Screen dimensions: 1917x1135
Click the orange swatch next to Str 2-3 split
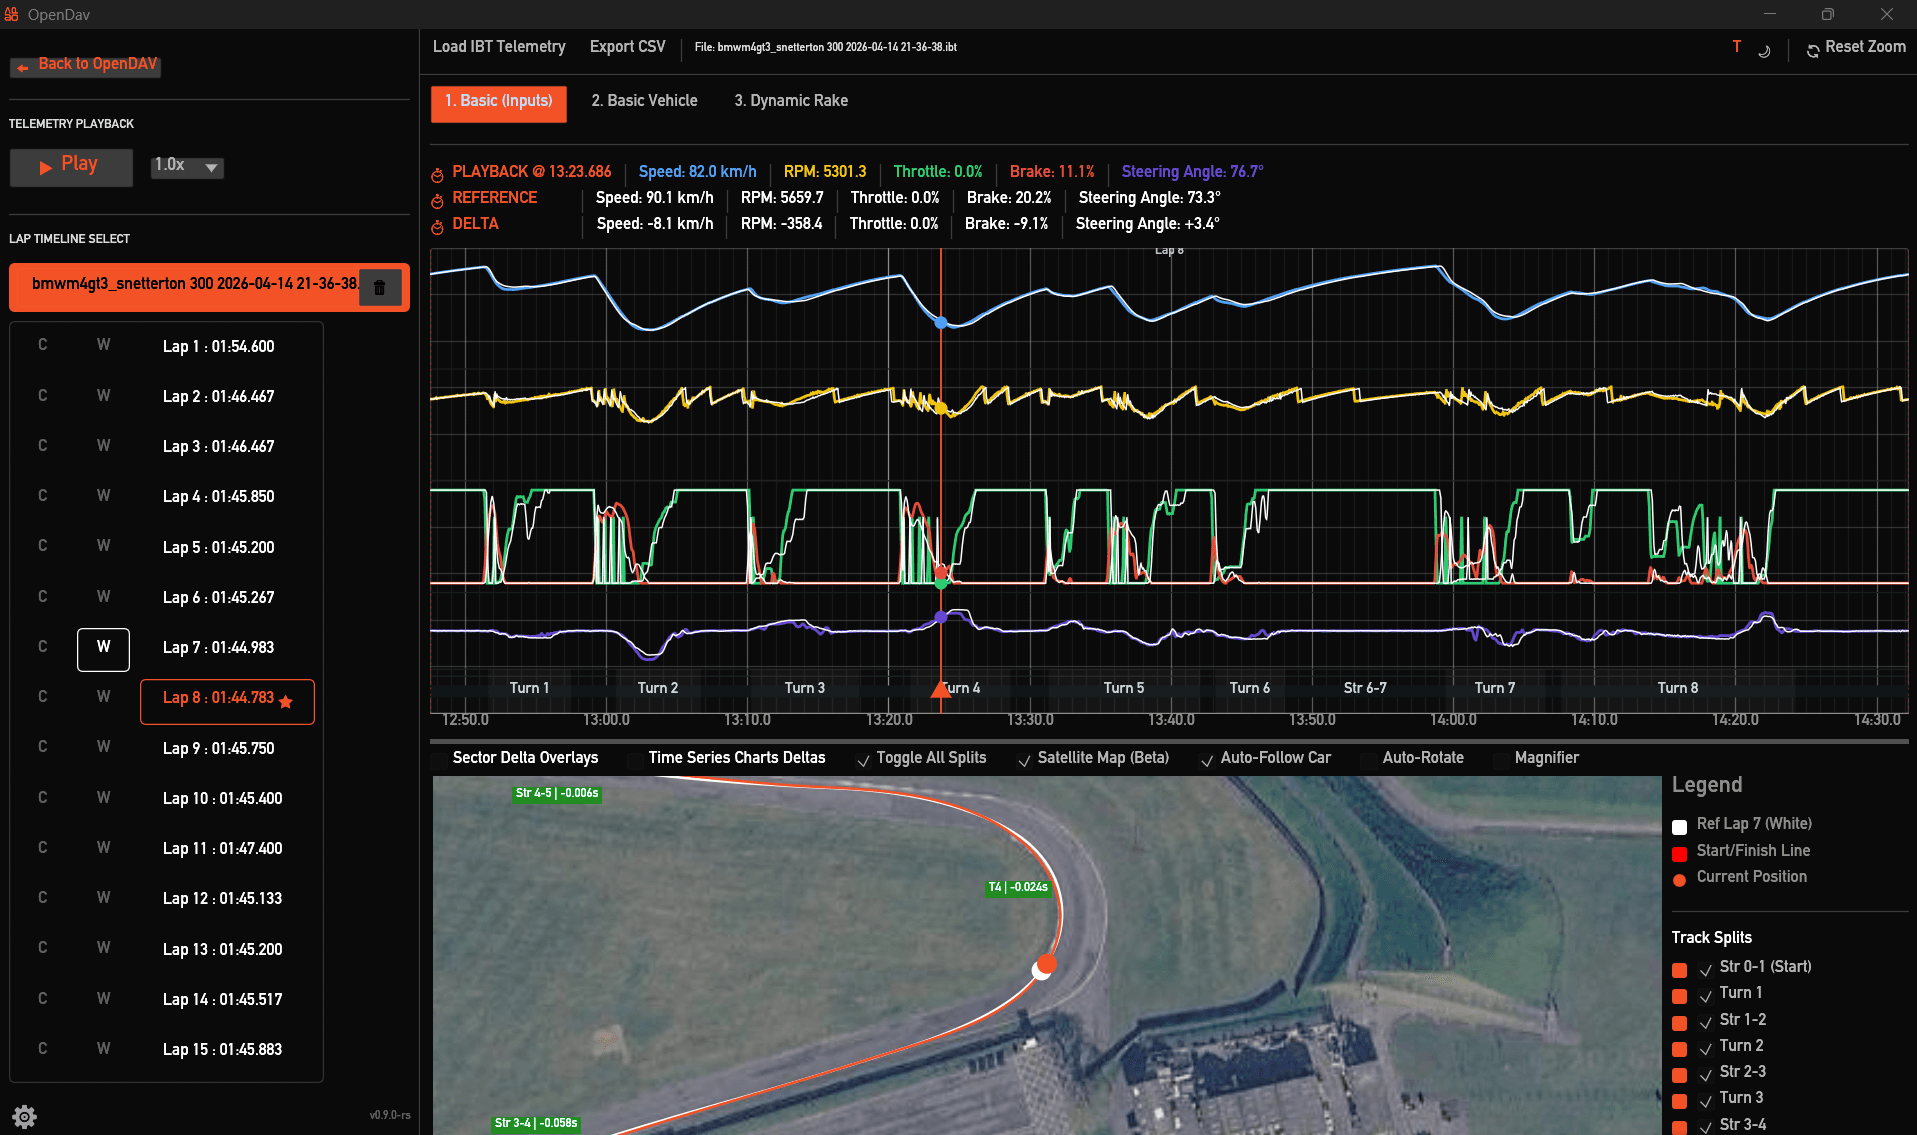(1680, 1075)
